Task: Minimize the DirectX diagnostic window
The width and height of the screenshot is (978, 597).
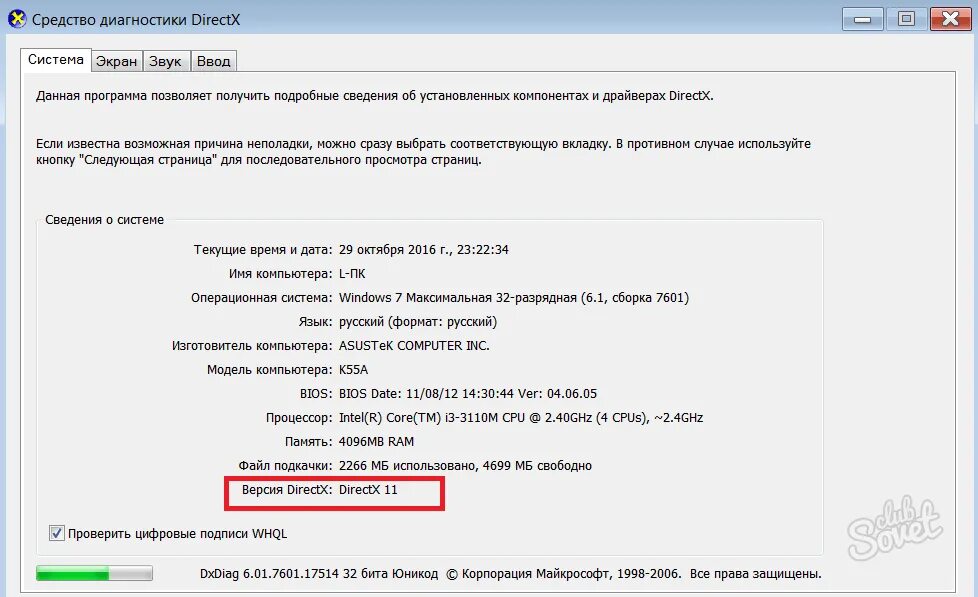Action: pos(862,19)
